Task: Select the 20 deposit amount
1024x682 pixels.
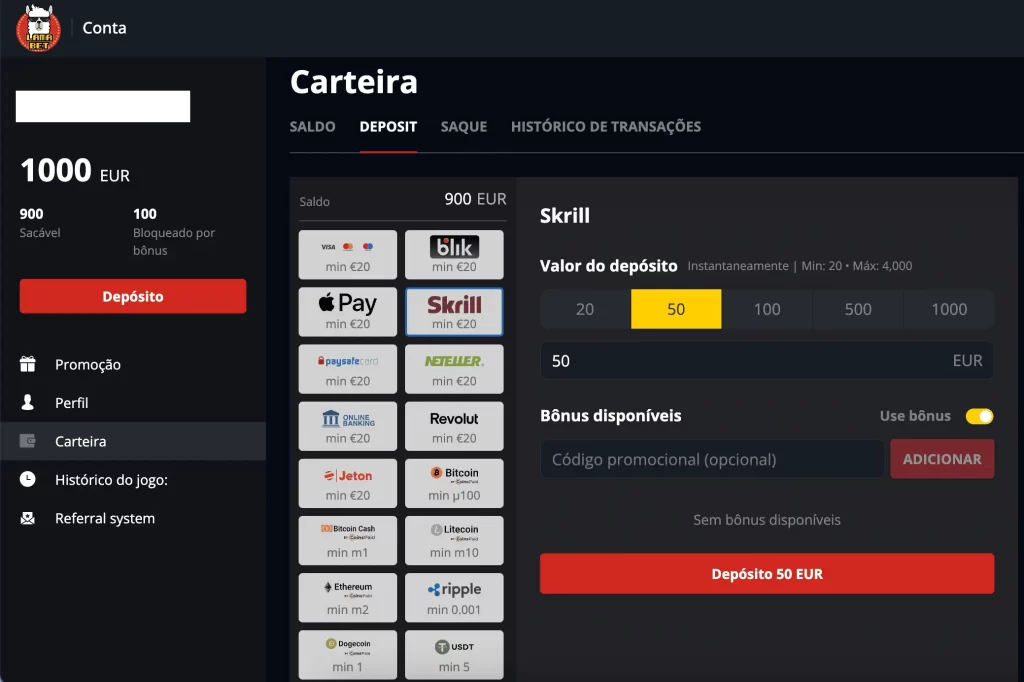Action: pyautogui.click(x=584, y=309)
